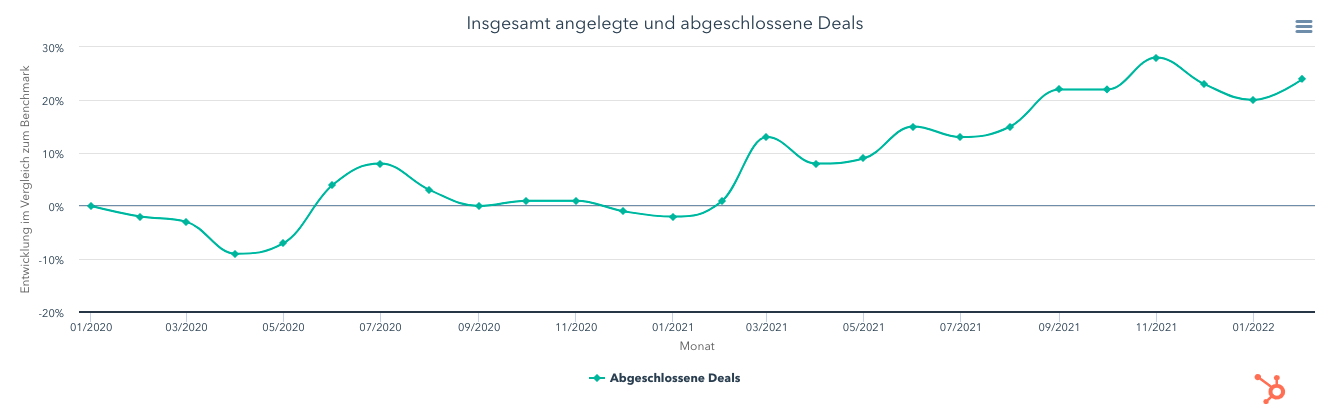Toggle the Abgeschlossene Deals legend series
Screen dimensions: 1325x415
[x=675, y=378]
